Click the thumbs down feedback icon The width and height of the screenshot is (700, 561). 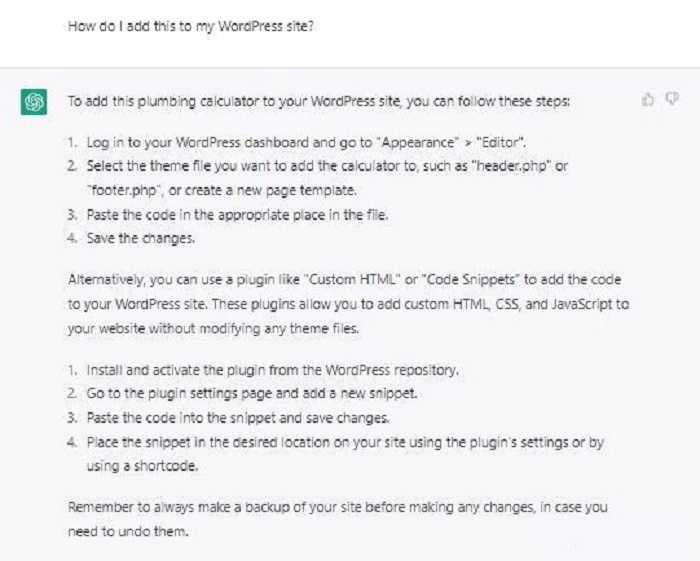click(x=672, y=98)
